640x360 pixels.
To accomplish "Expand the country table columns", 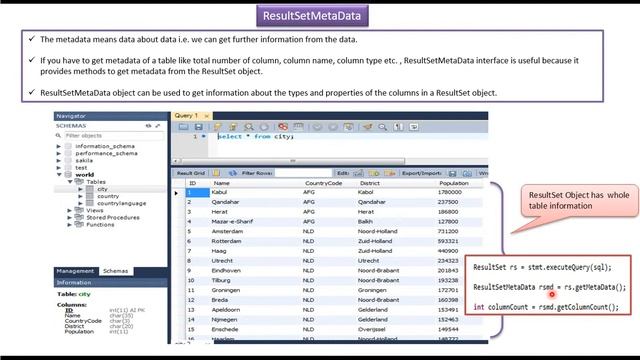I will click(x=80, y=196).
